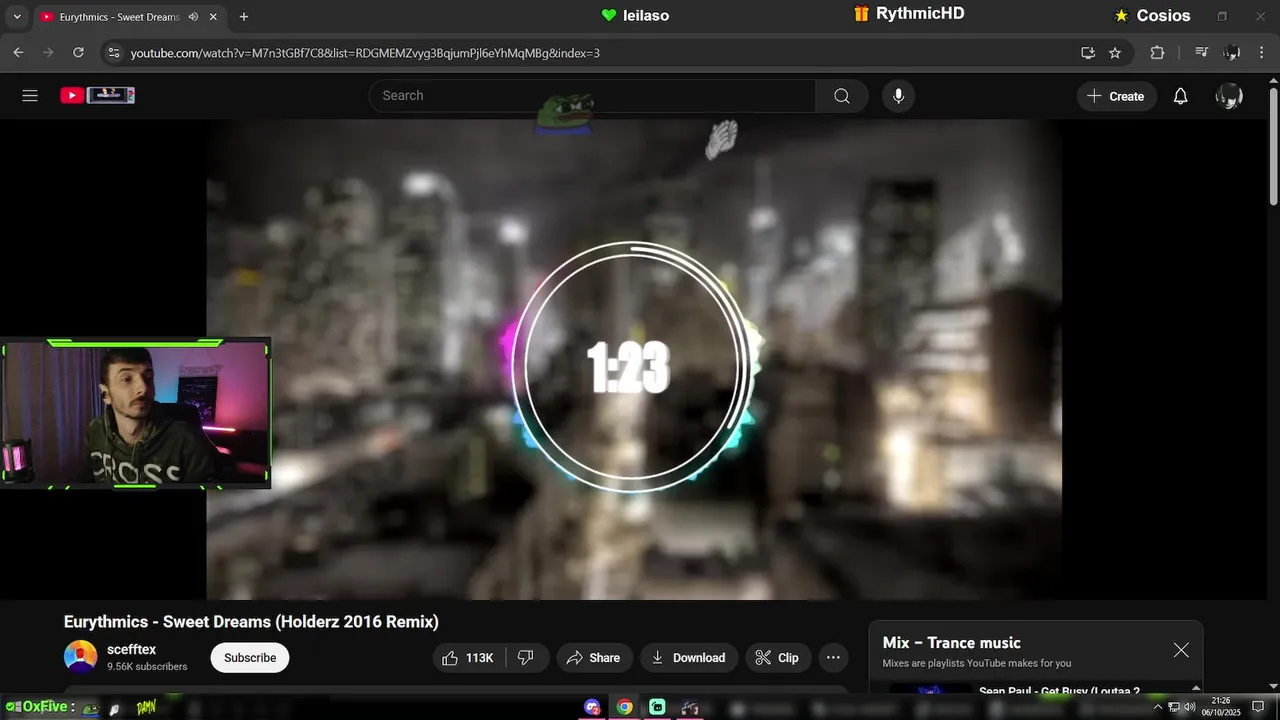Close the Eurythmics - Sweet Dreams tab
The height and width of the screenshot is (720, 1280).
point(213,17)
